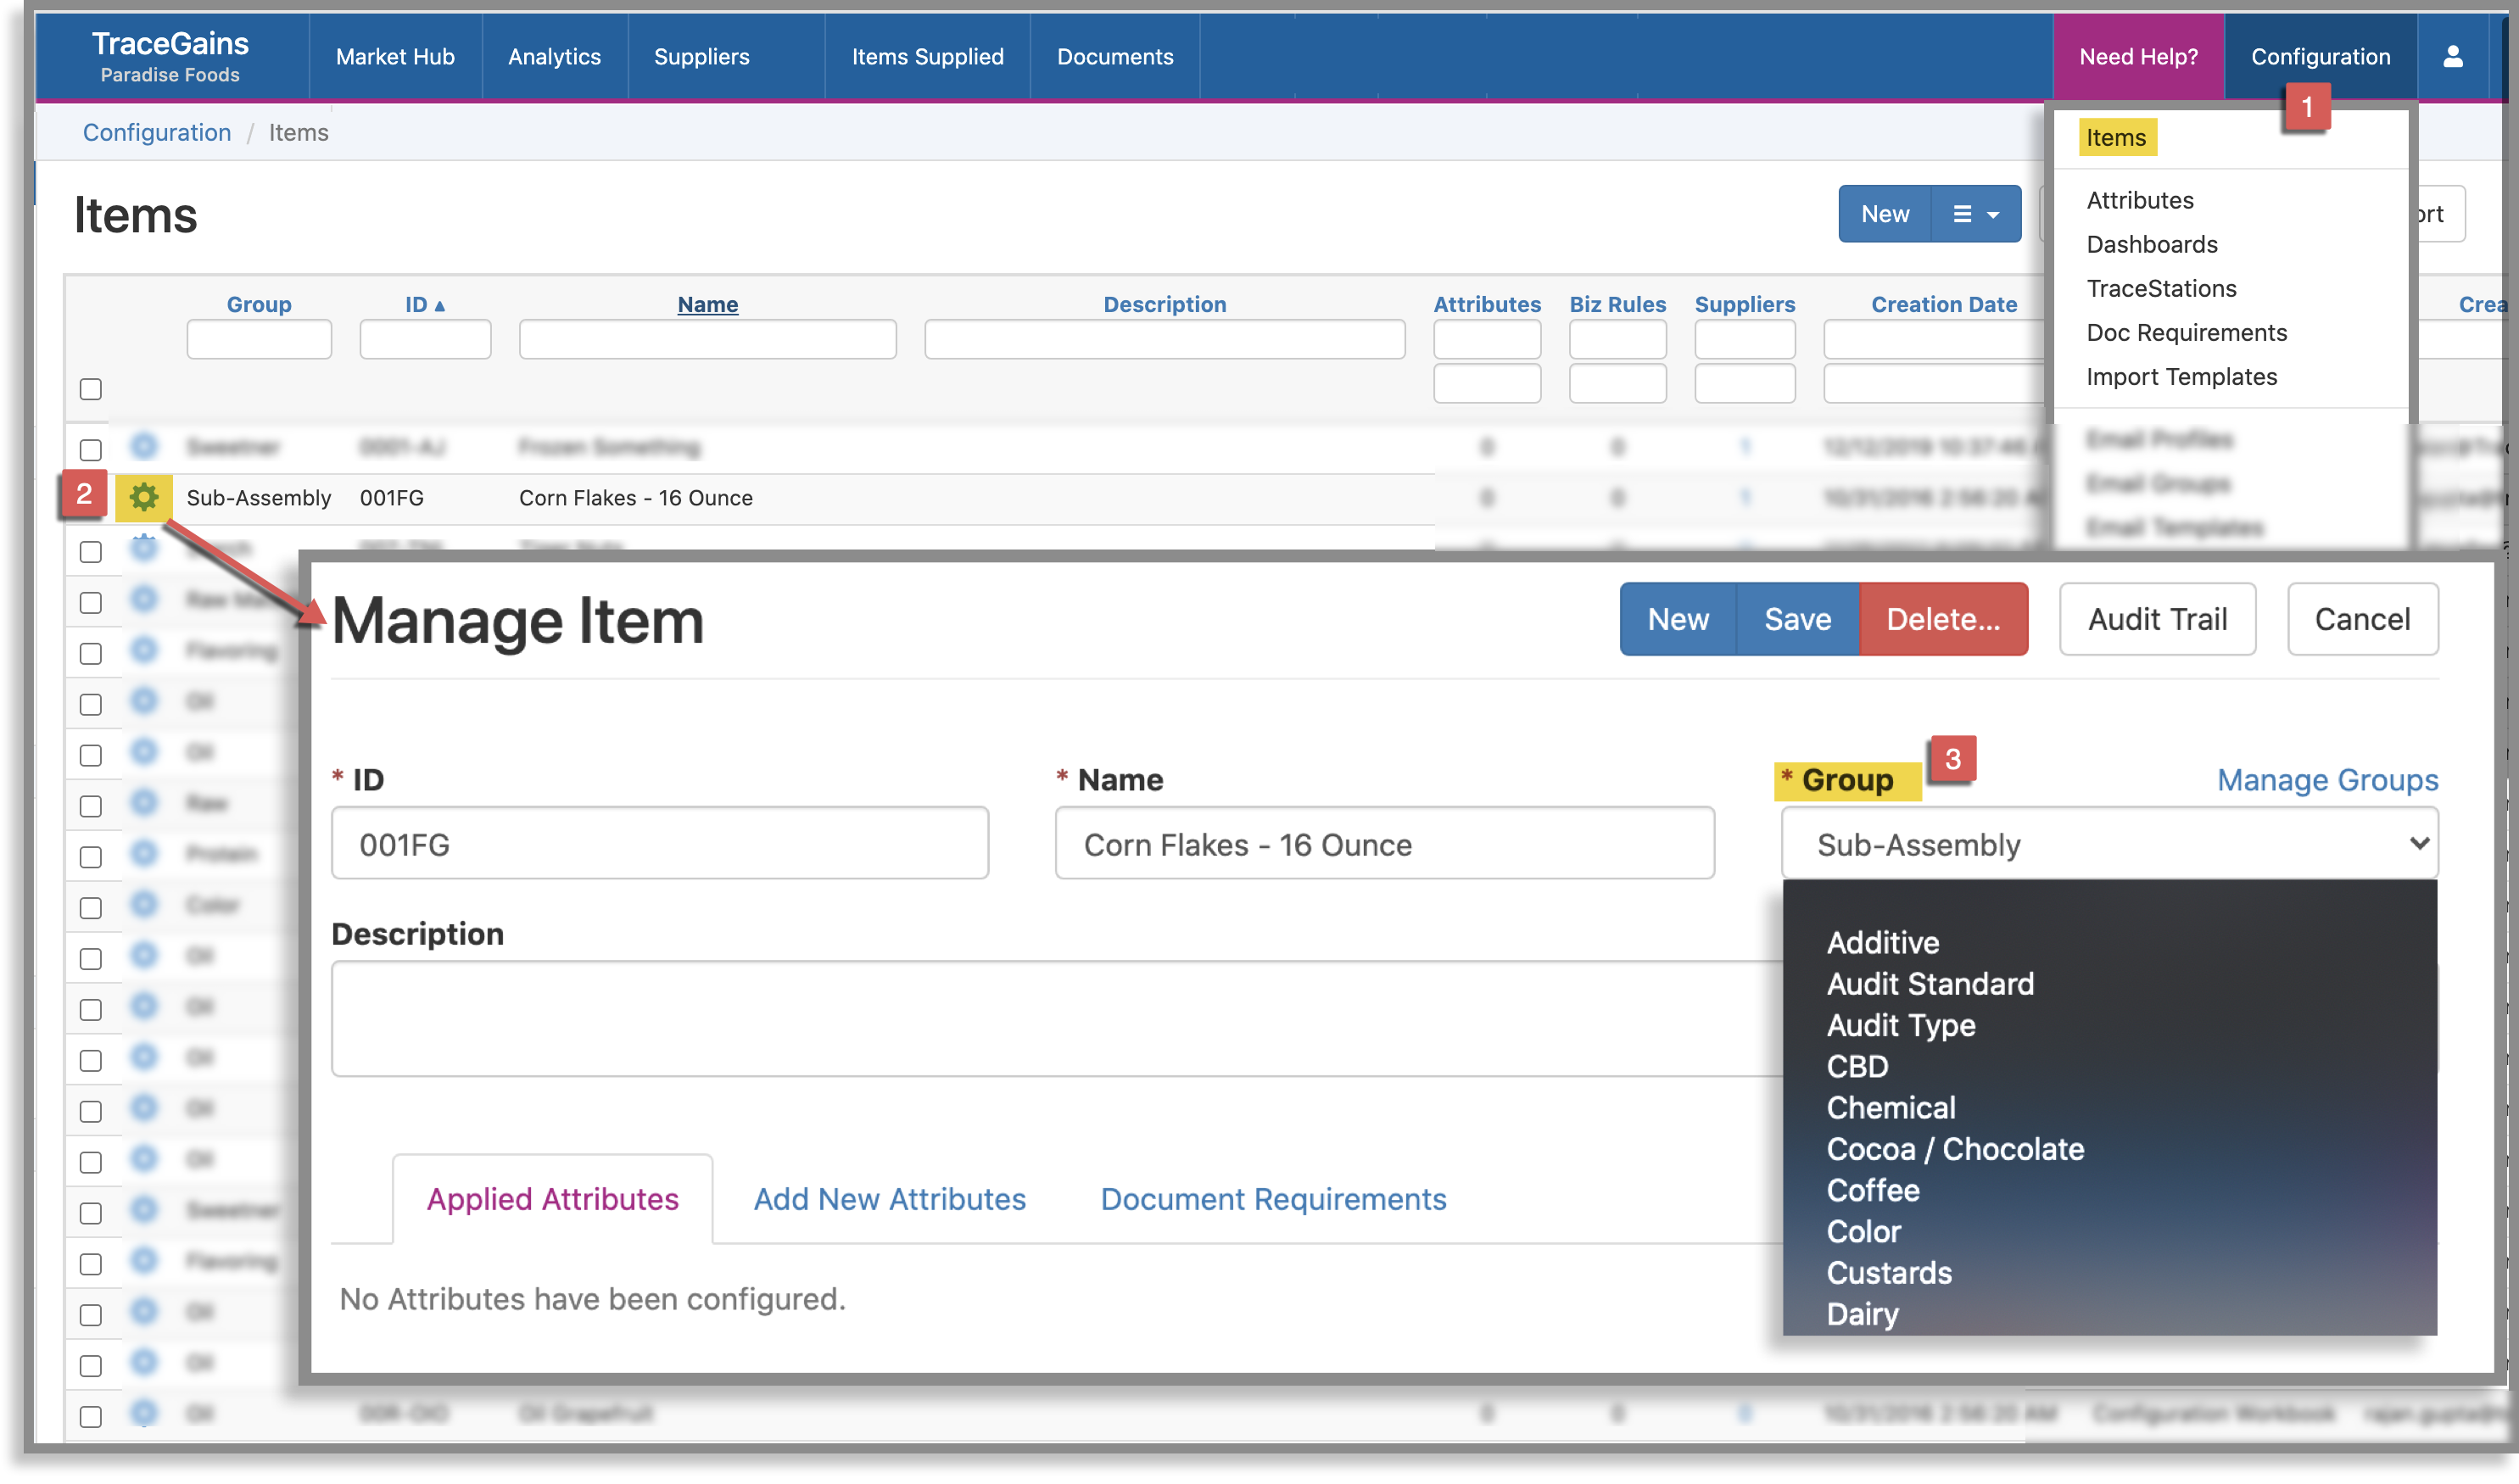Viewport: 2519px width, 1484px height.
Task: Select Cocoa / Chocolate from the Group options
Action: coord(1956,1148)
